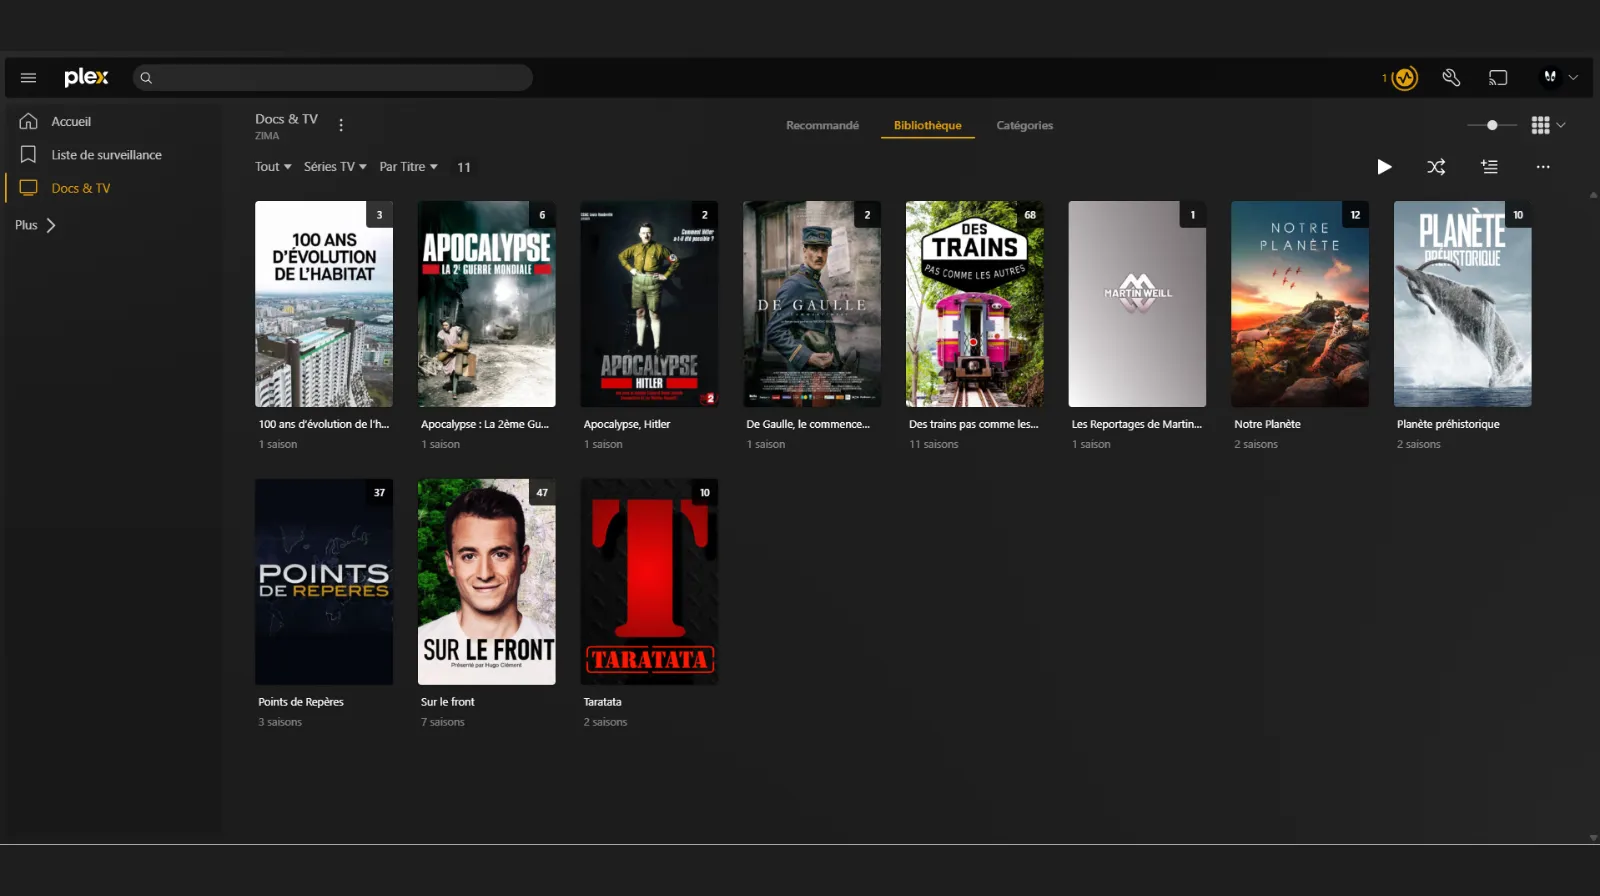Switch to the Recommandé tab

(x=822, y=125)
